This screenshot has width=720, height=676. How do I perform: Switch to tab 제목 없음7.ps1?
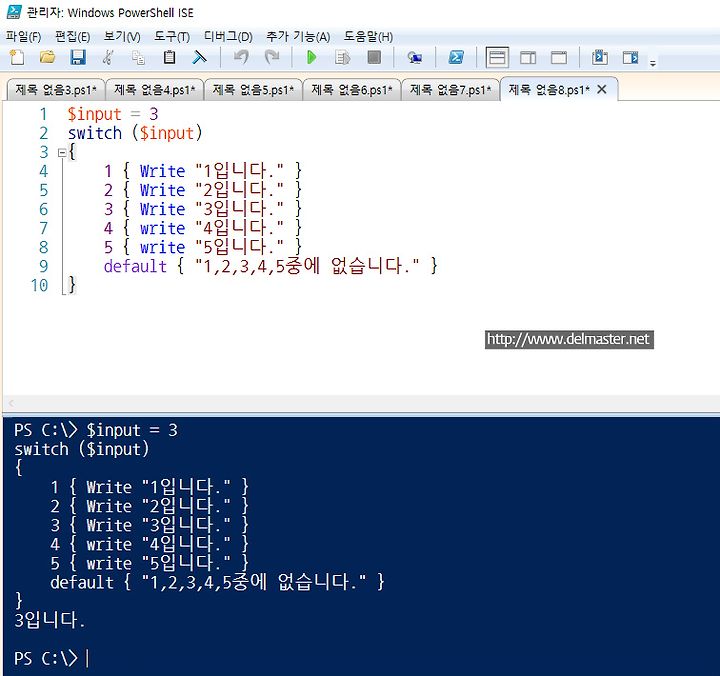(x=450, y=90)
